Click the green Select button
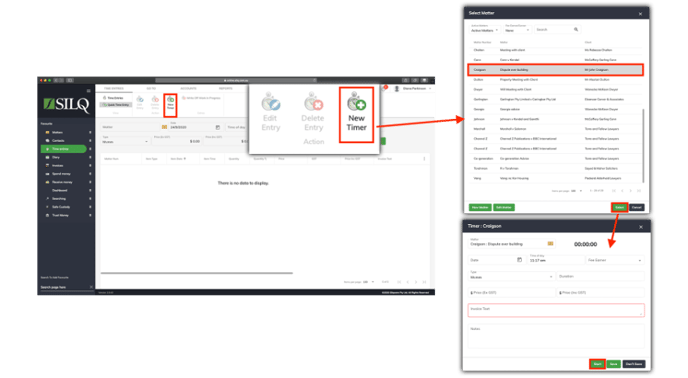 point(620,207)
